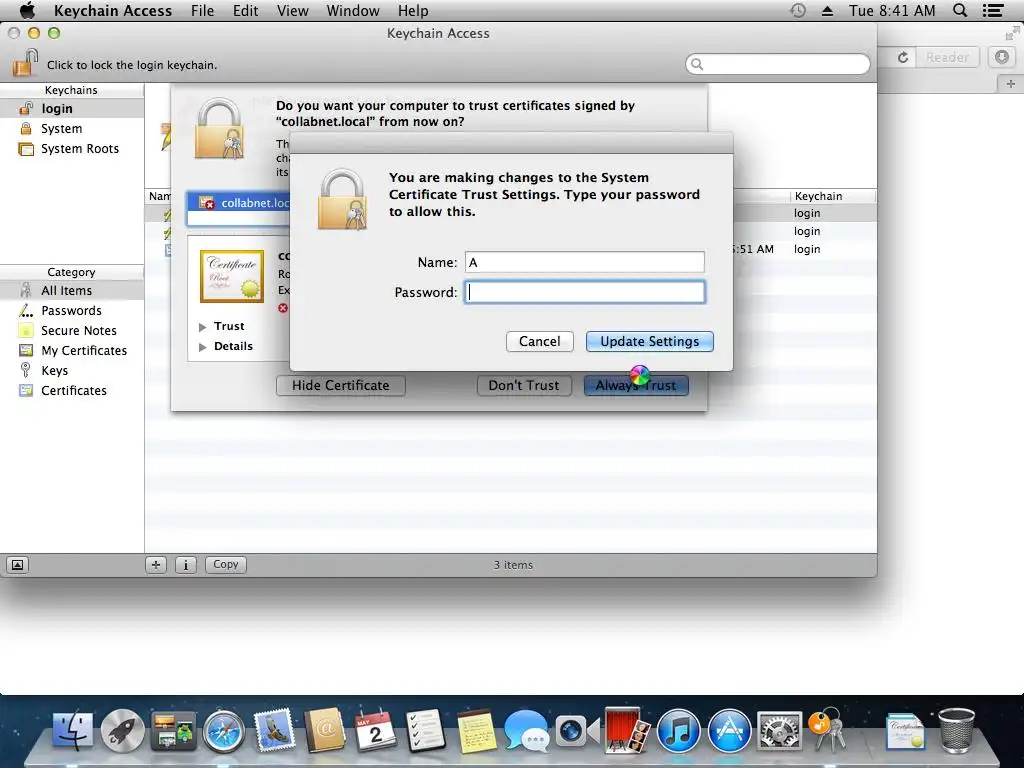Image resolution: width=1024 pixels, height=768 pixels.
Task: Select All Items category
Action: (72, 291)
